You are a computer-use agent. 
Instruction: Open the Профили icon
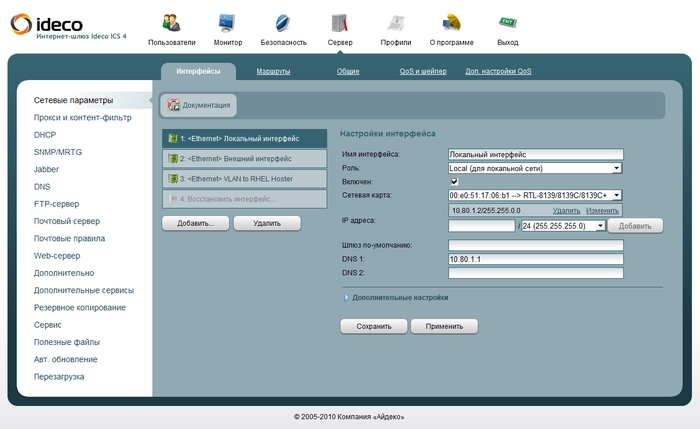pyautogui.click(x=395, y=23)
